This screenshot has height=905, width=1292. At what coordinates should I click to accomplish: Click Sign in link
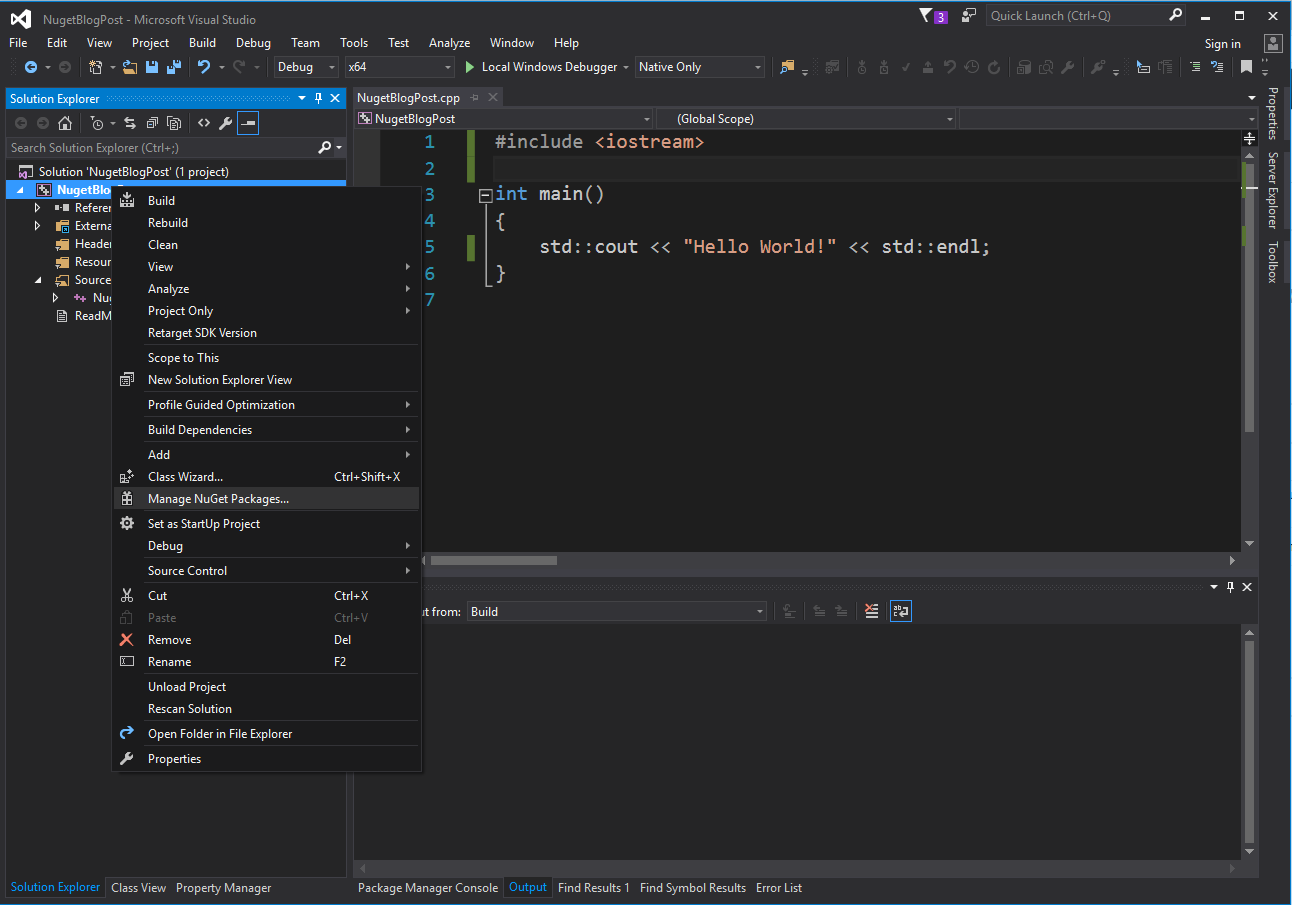(x=1222, y=43)
